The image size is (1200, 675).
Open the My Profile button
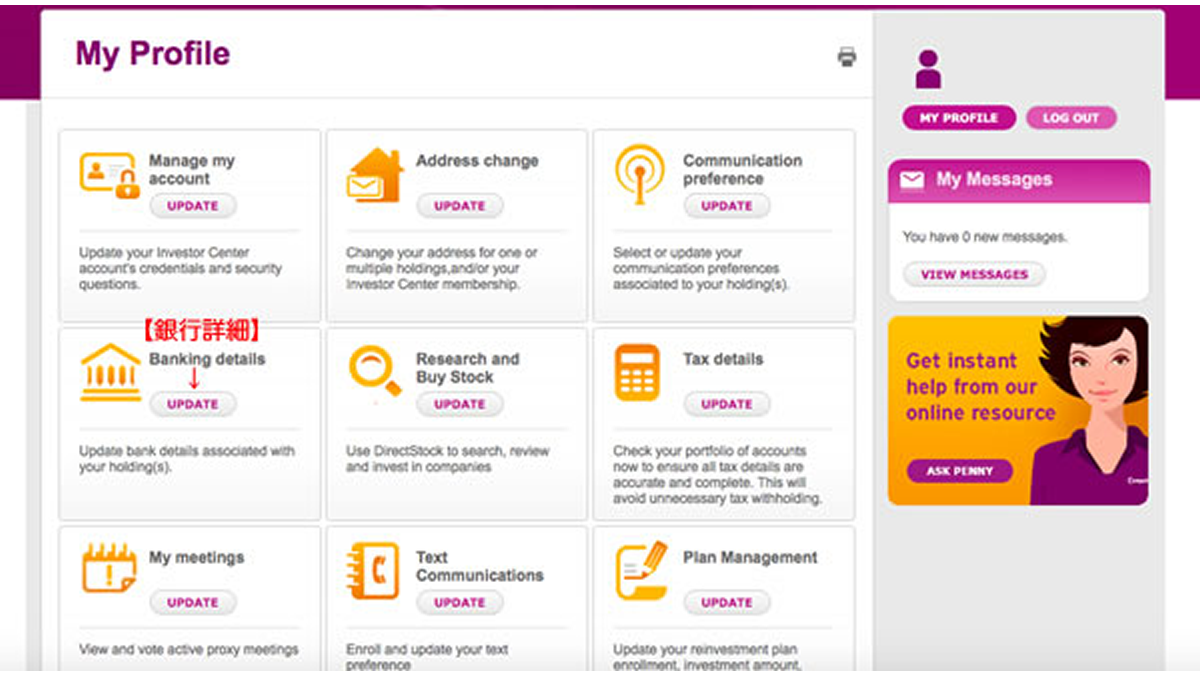[958, 118]
